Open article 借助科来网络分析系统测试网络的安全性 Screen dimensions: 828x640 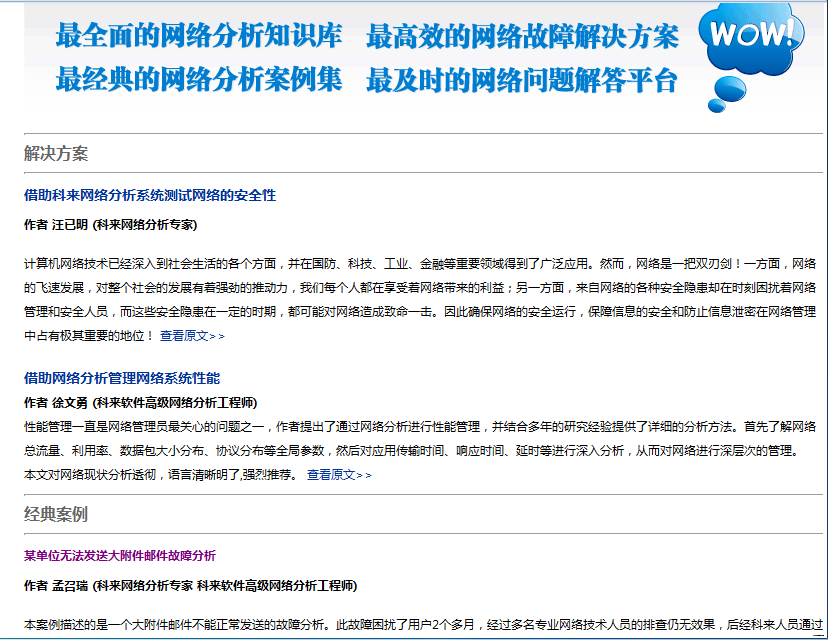(x=149, y=195)
